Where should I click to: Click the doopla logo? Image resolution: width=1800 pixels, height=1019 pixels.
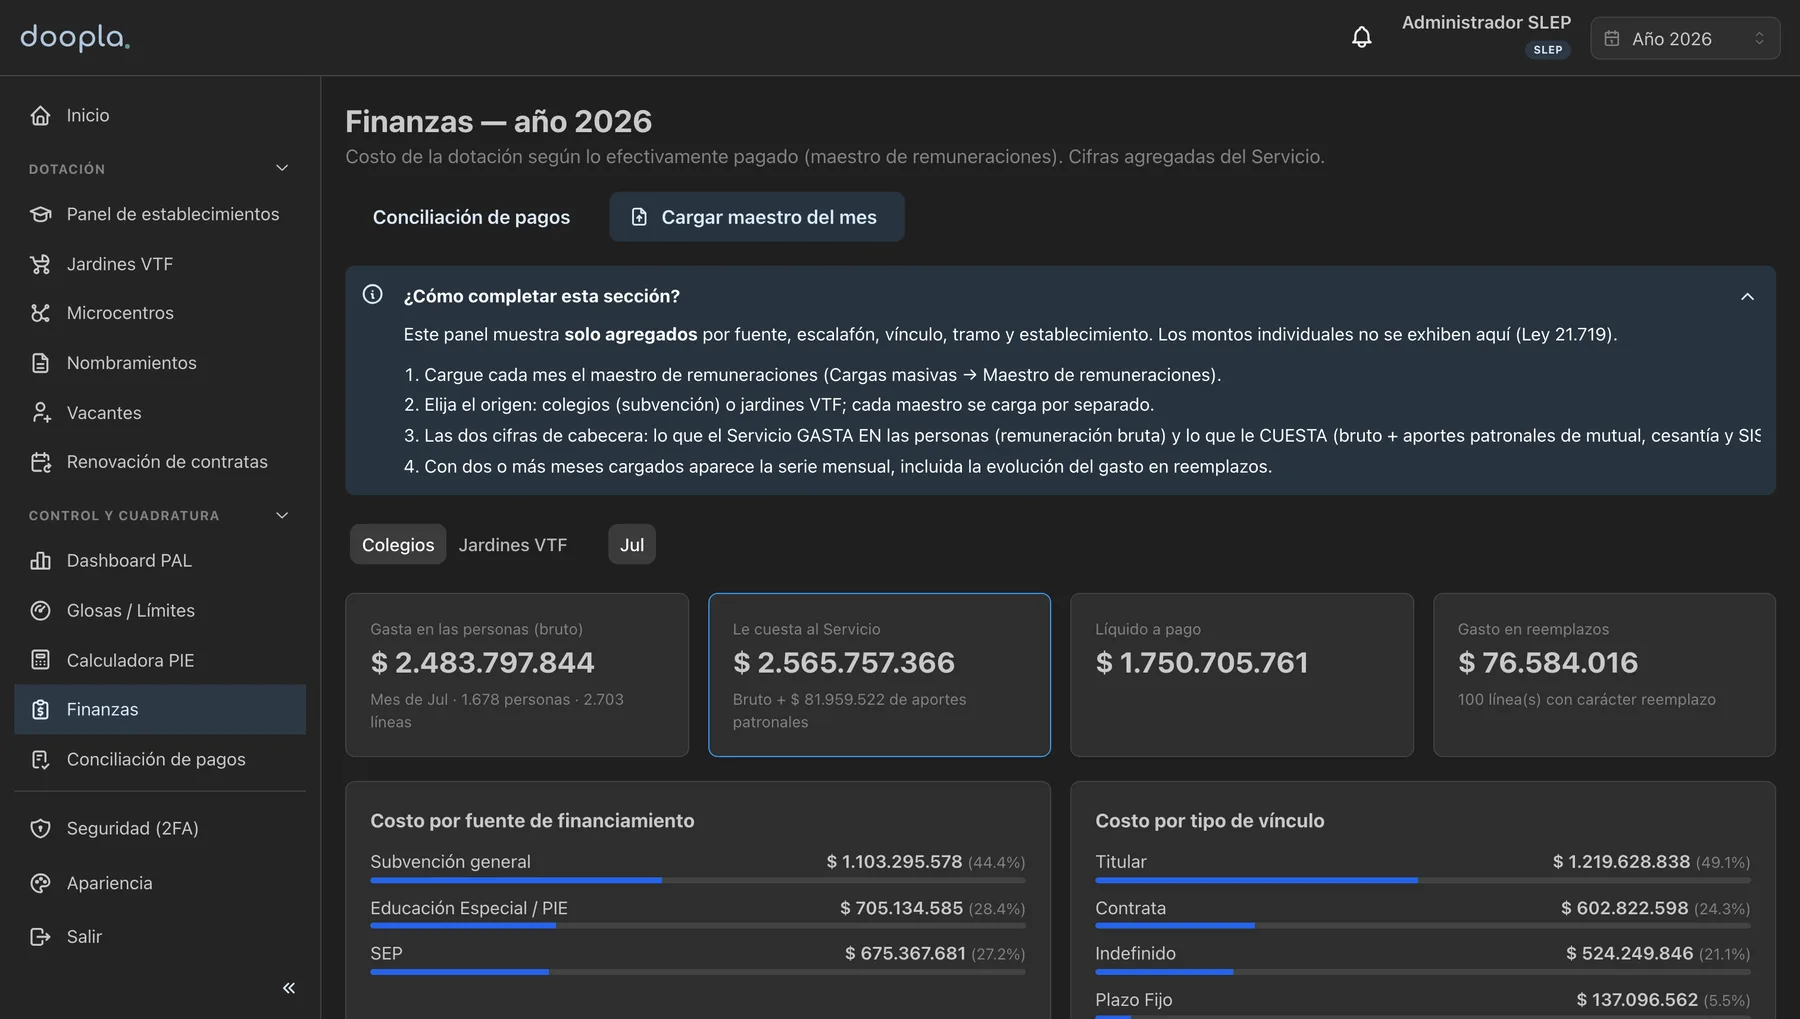coord(75,38)
